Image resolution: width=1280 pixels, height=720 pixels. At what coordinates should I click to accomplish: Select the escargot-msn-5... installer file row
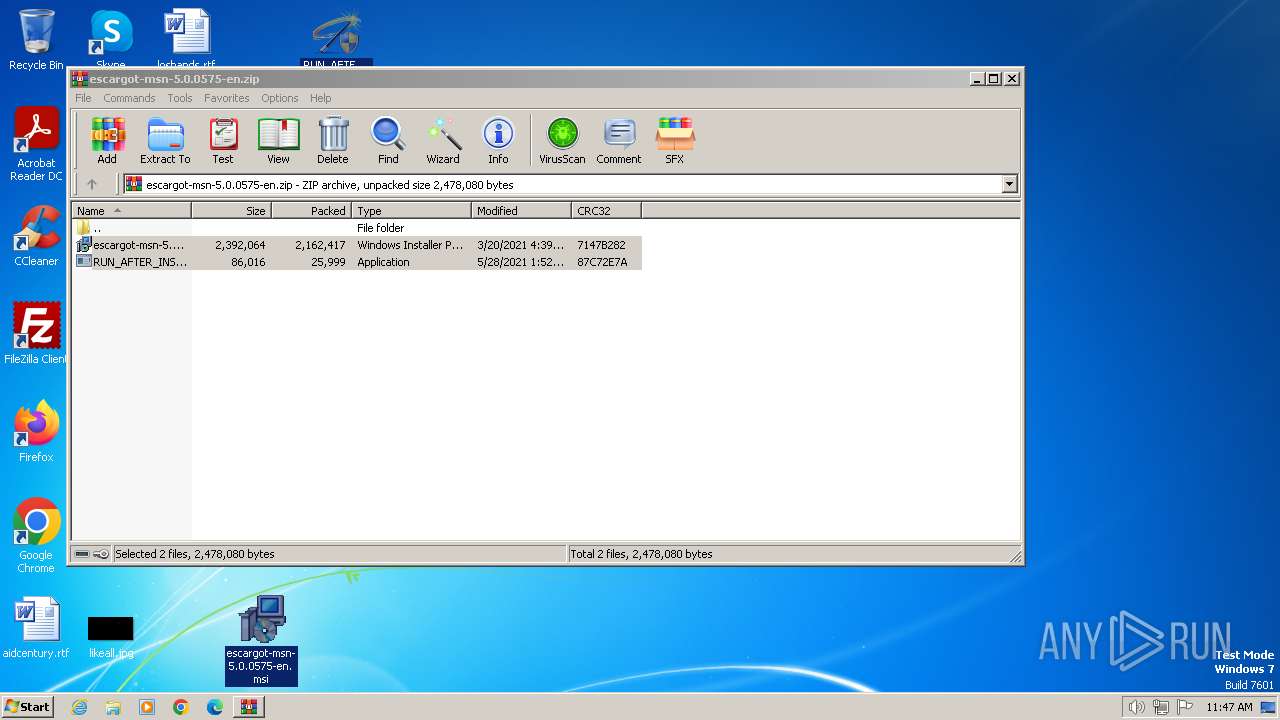tap(357, 245)
